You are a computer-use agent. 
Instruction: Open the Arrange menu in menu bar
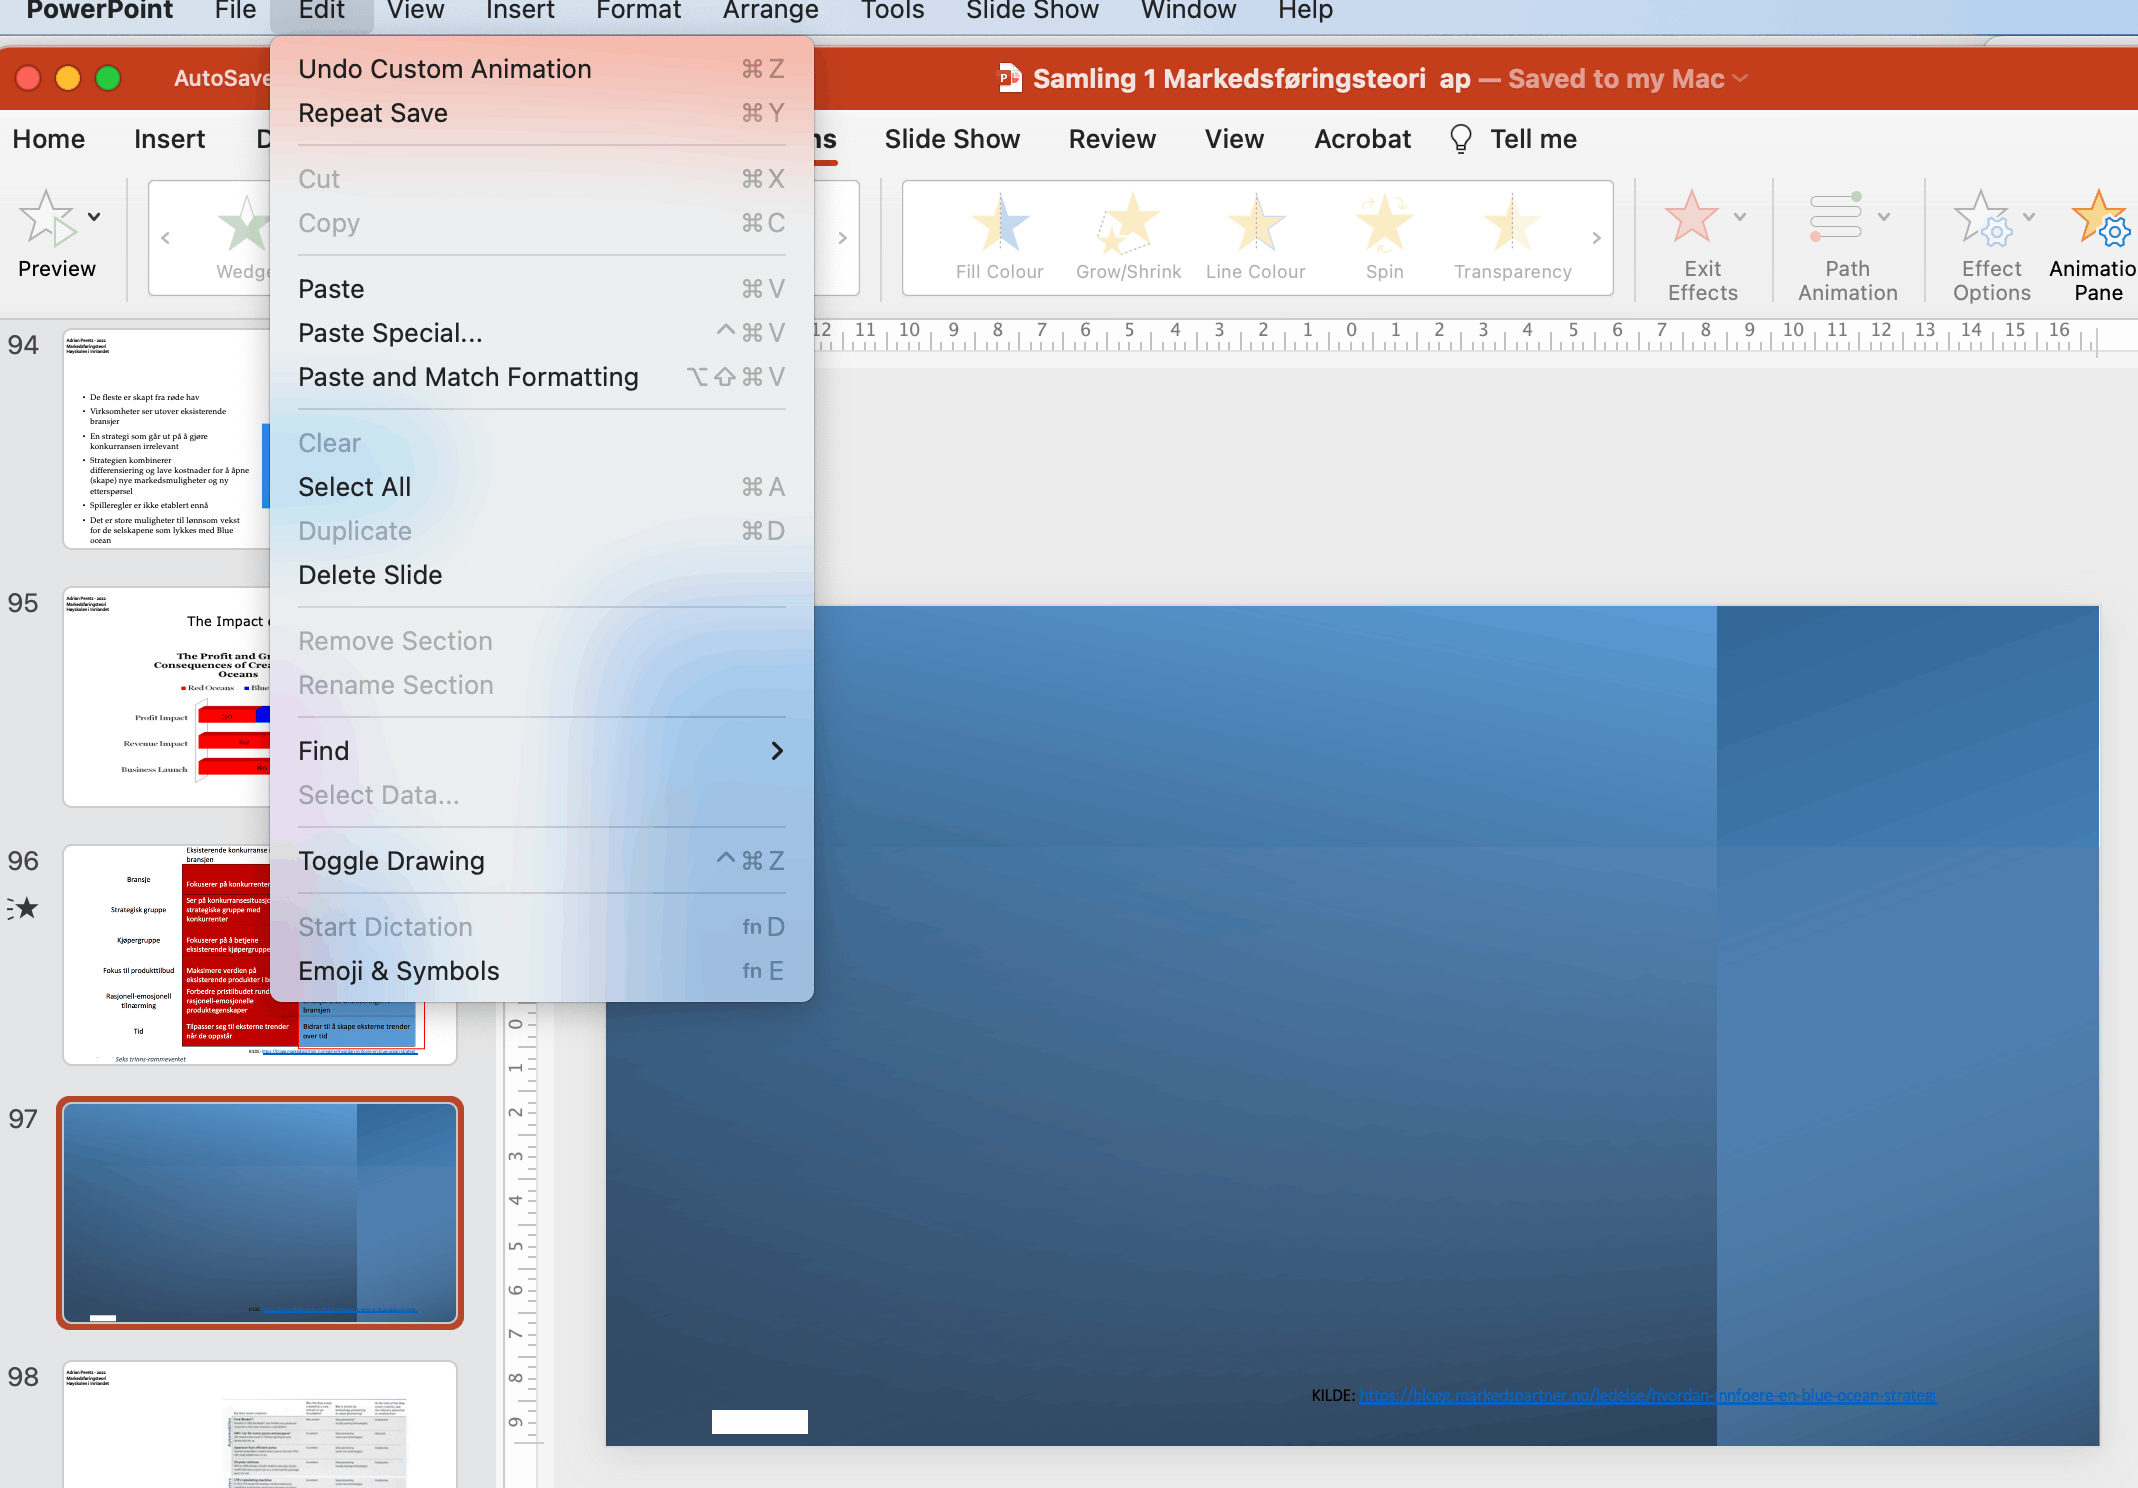point(770,11)
